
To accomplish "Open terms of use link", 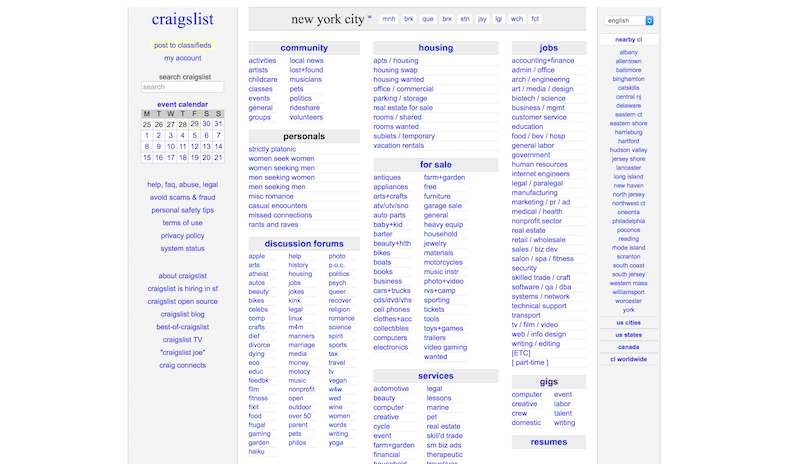I will 182,223.
